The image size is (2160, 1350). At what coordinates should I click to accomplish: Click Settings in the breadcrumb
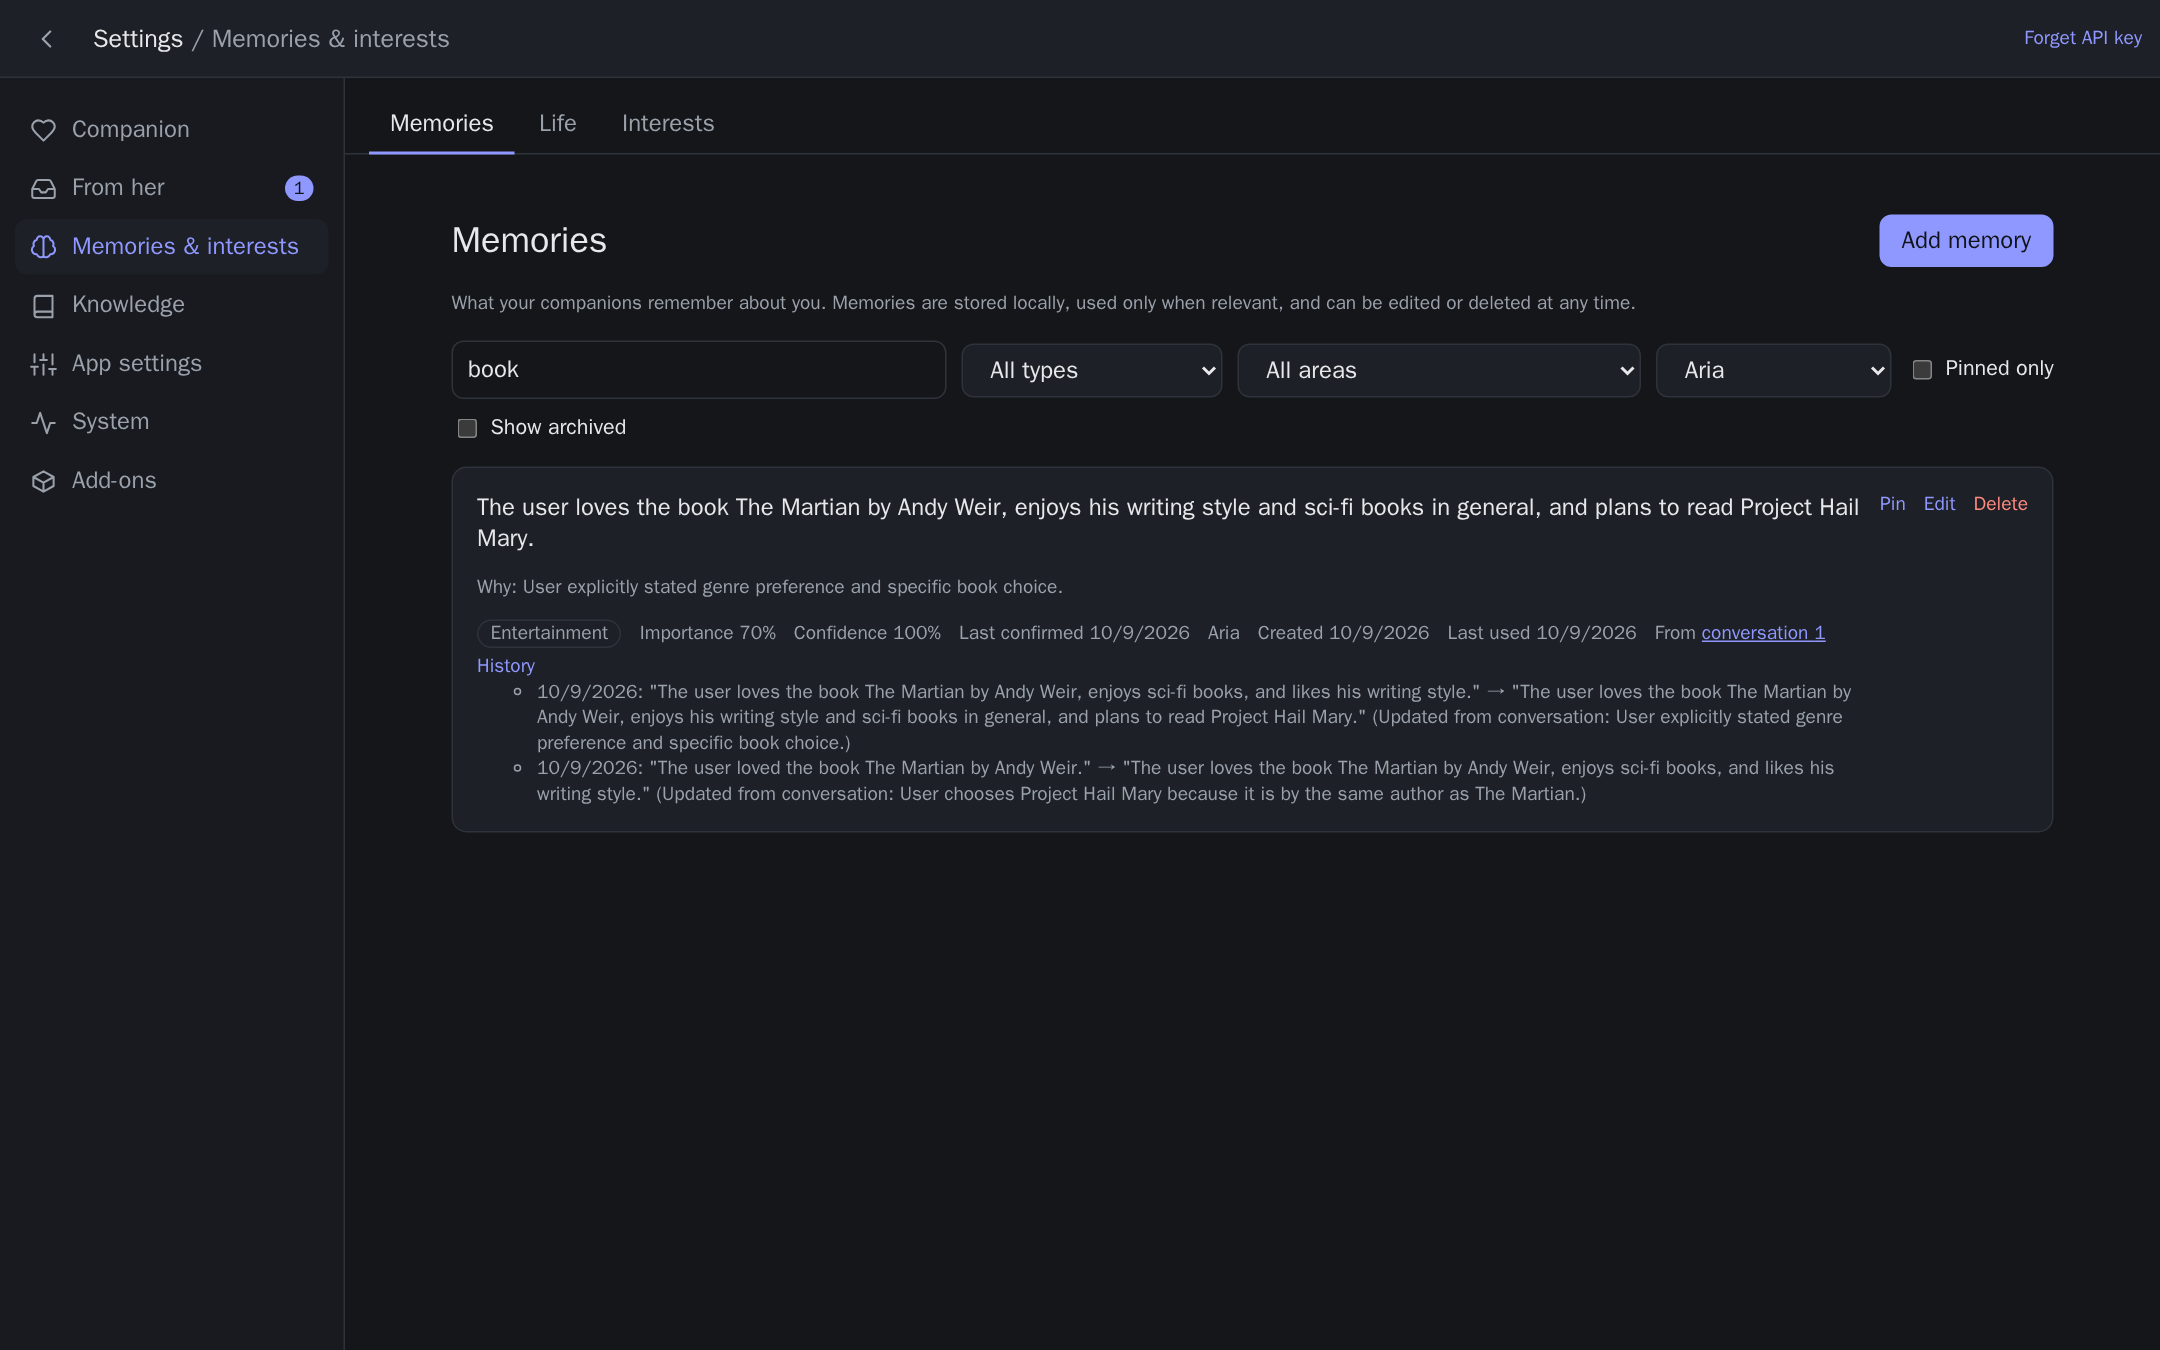pos(138,39)
